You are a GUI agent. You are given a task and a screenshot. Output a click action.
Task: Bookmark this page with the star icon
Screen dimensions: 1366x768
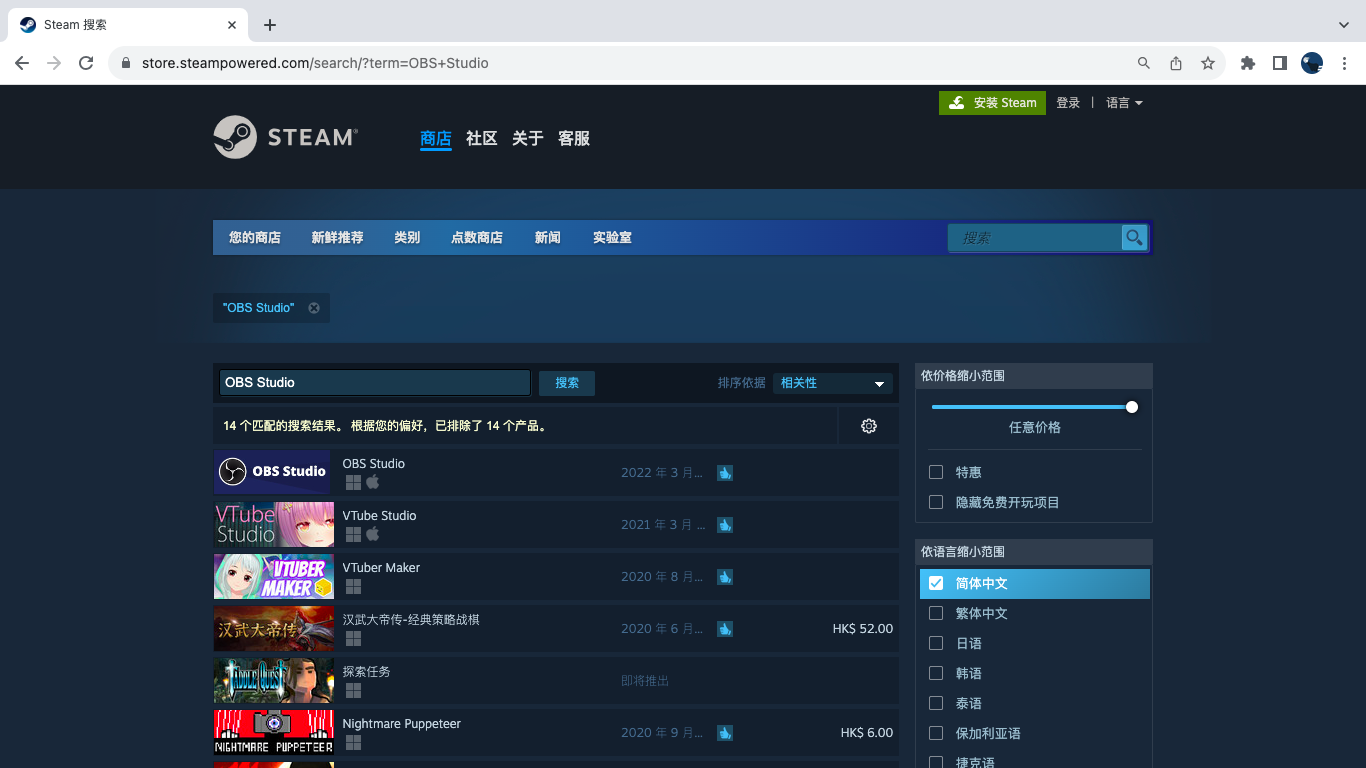1208,63
